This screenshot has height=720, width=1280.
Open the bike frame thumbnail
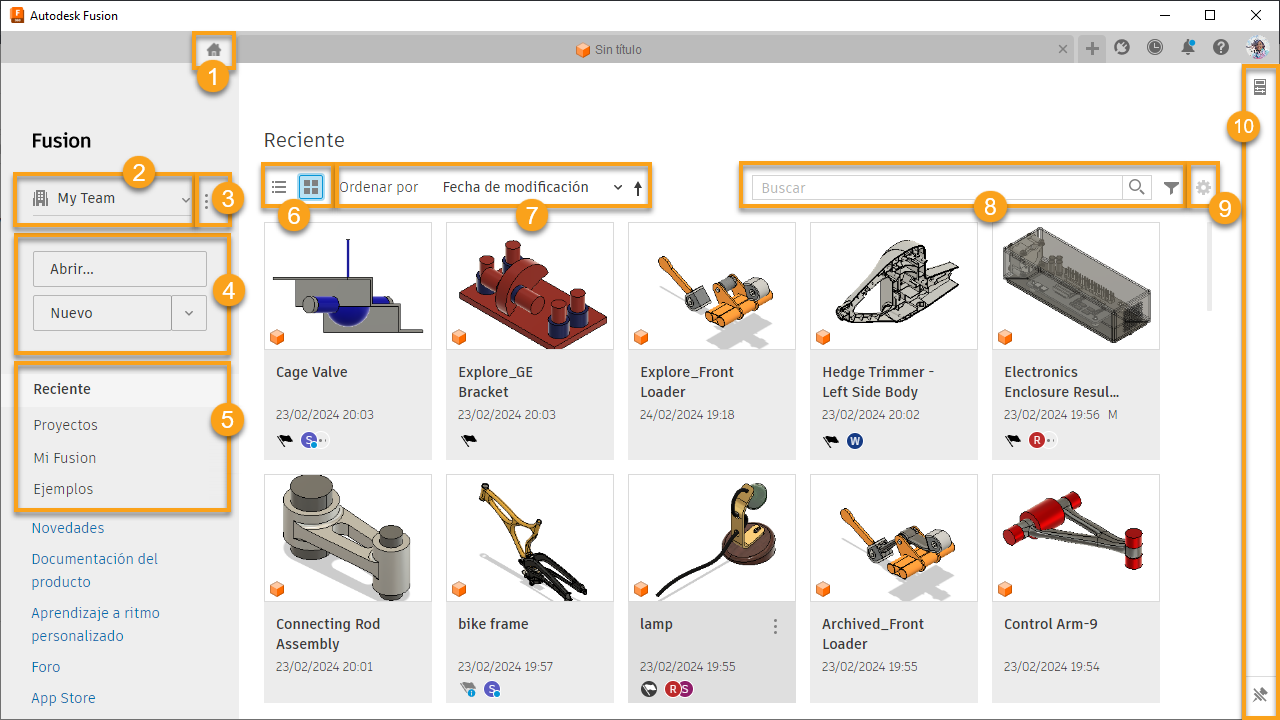[530, 537]
